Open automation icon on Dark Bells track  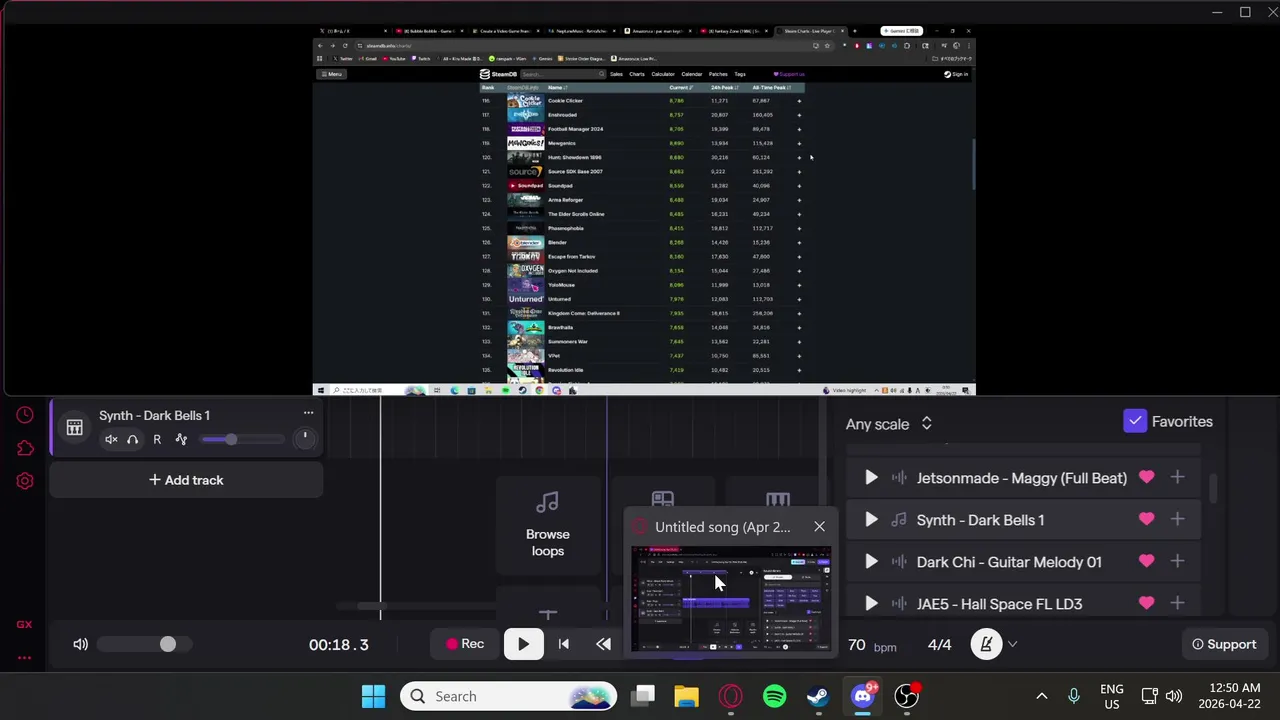tap(181, 440)
